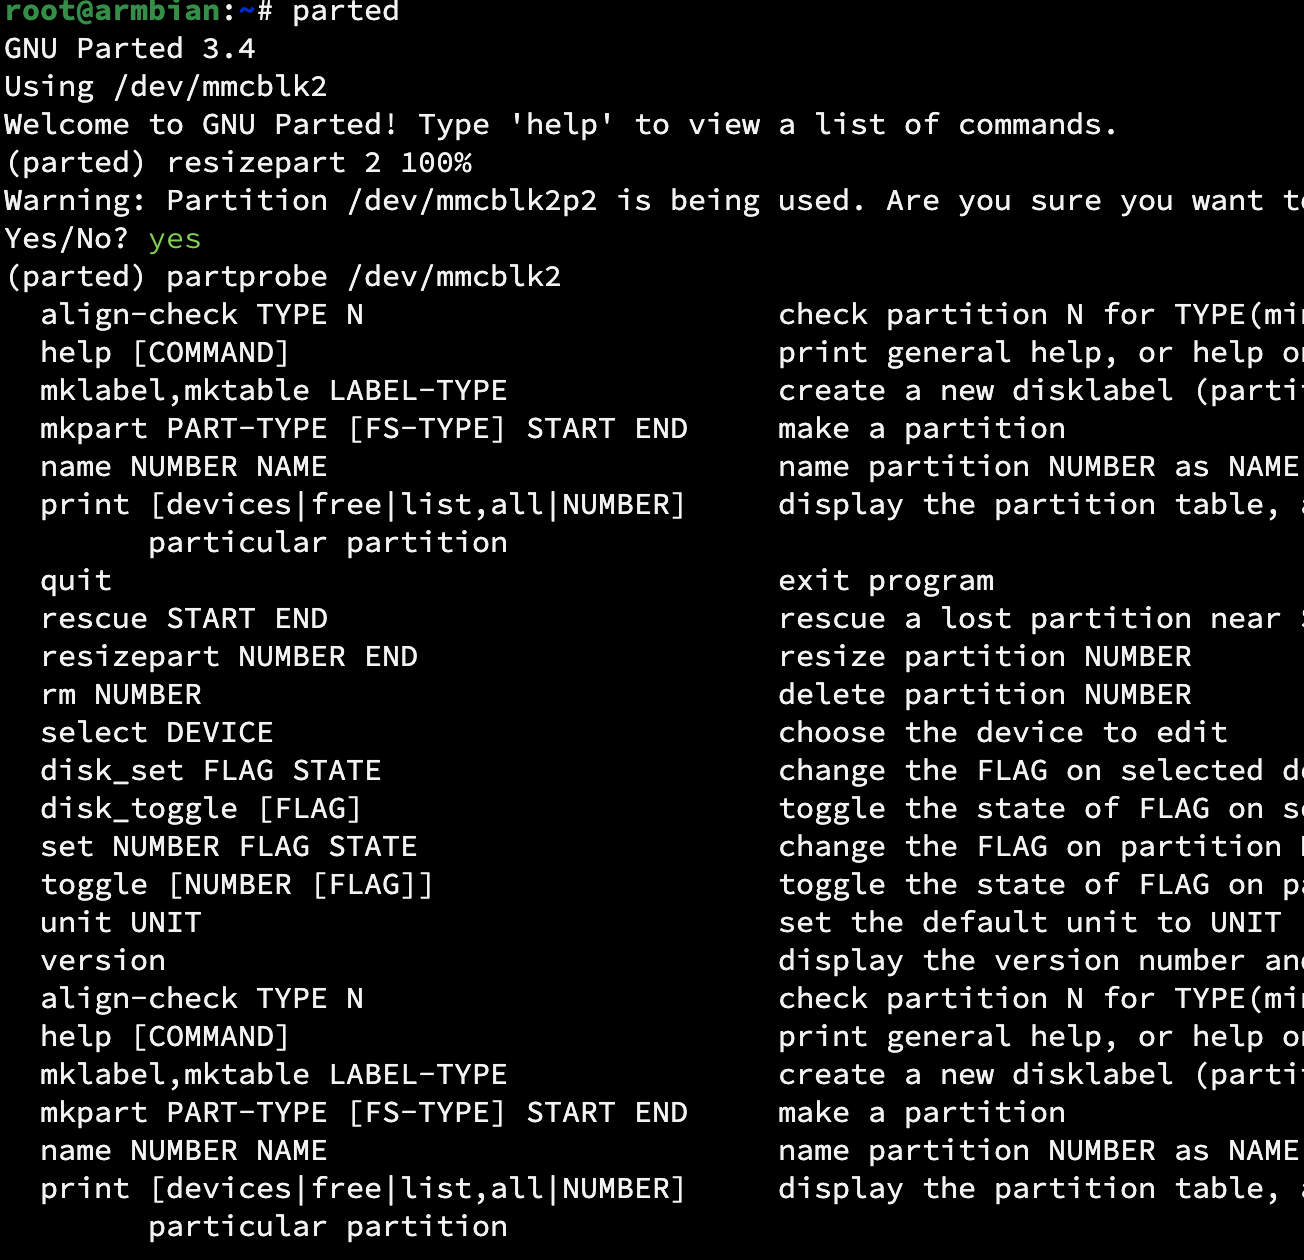The width and height of the screenshot is (1304, 1260).
Task: Click 'Using /dev/mmcblk2' device line
Action: [166, 87]
